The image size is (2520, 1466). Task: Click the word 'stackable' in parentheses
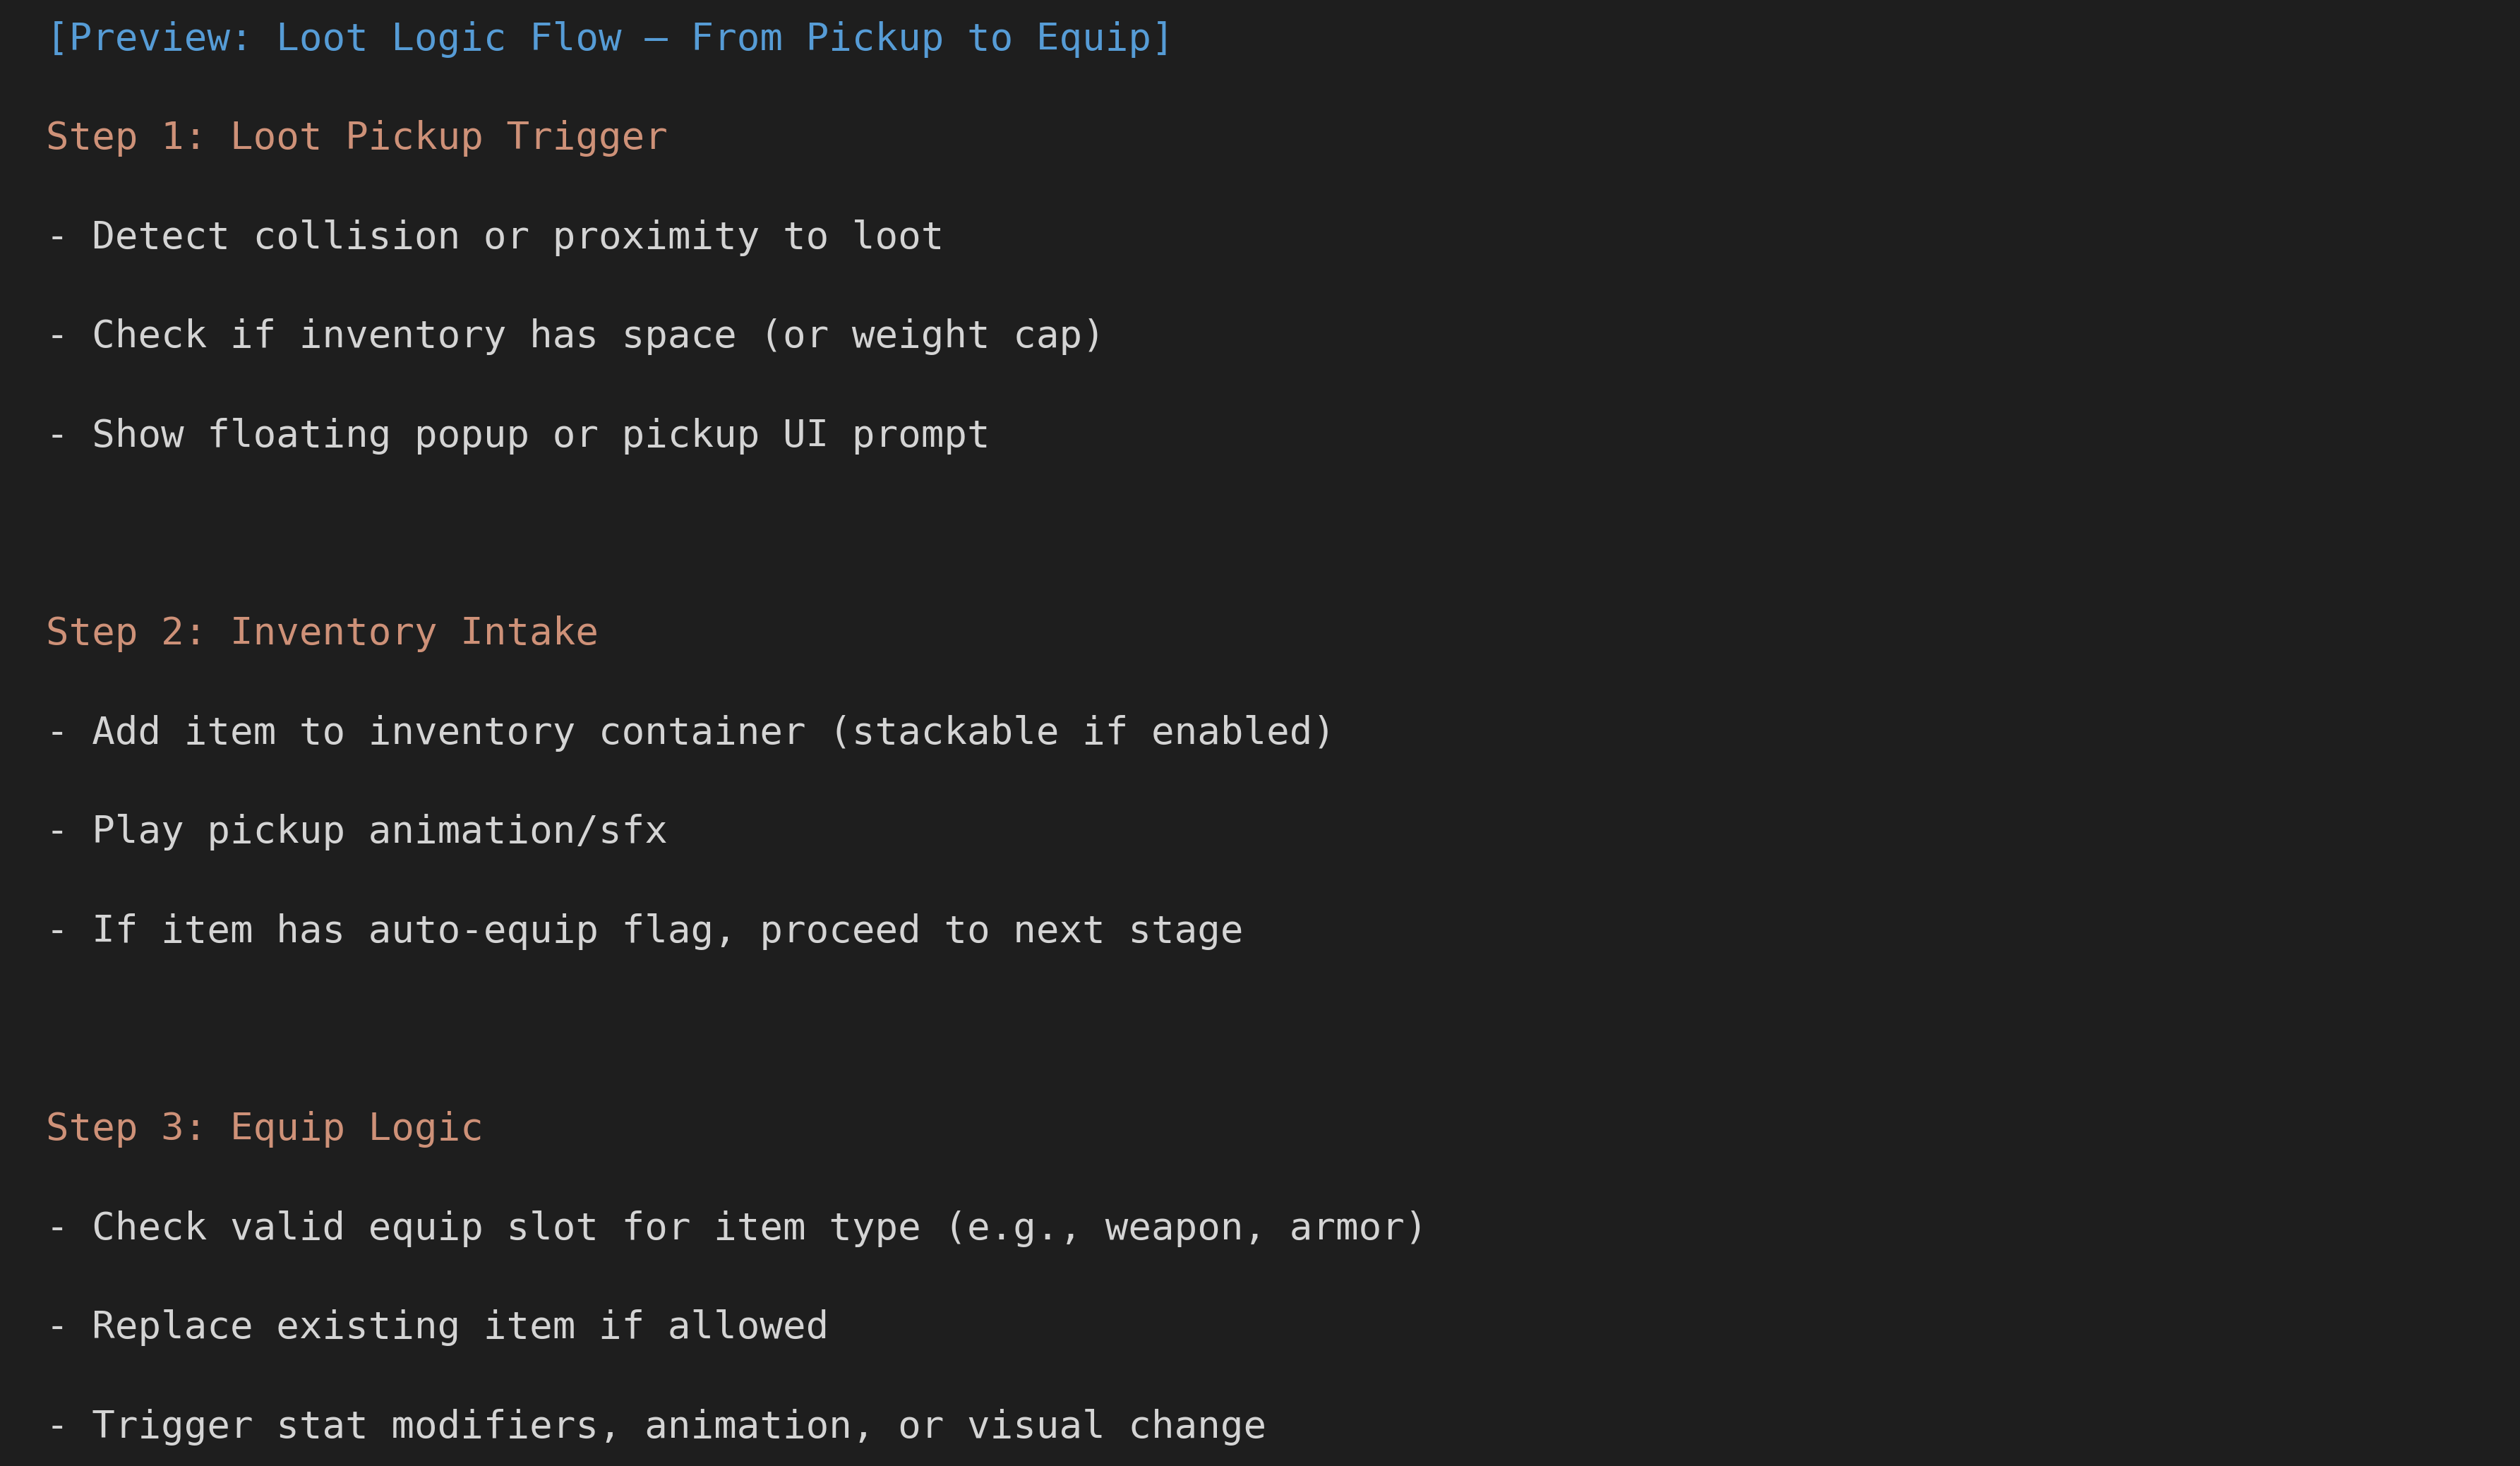(x=955, y=731)
